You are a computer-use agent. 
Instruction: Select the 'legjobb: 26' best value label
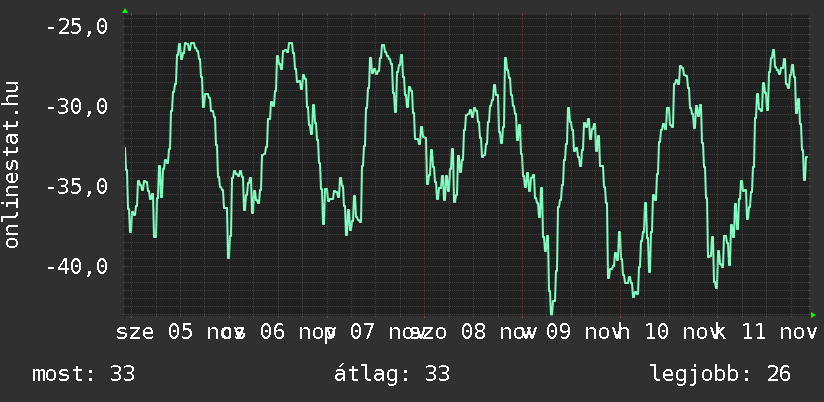[720, 374]
